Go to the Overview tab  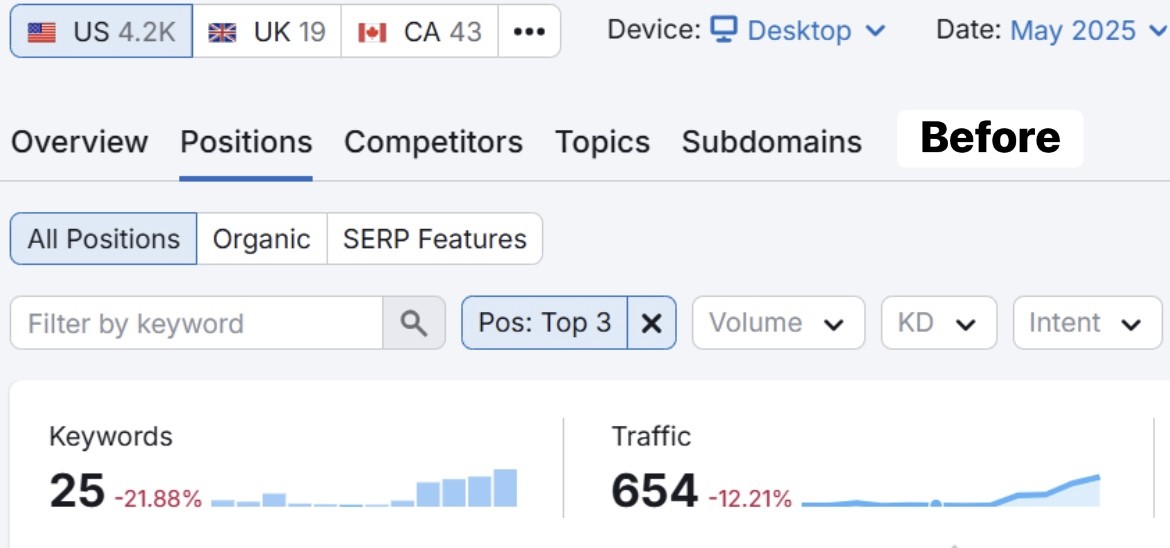tap(80, 141)
